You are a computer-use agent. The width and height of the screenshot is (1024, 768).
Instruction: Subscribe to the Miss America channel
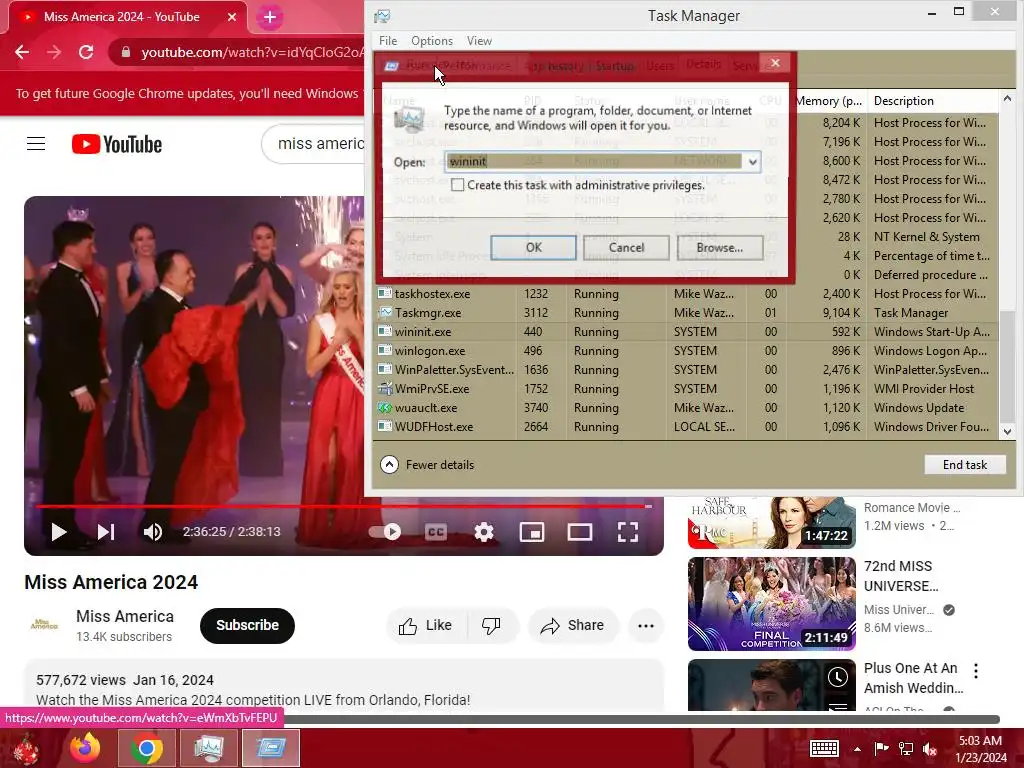248,626
